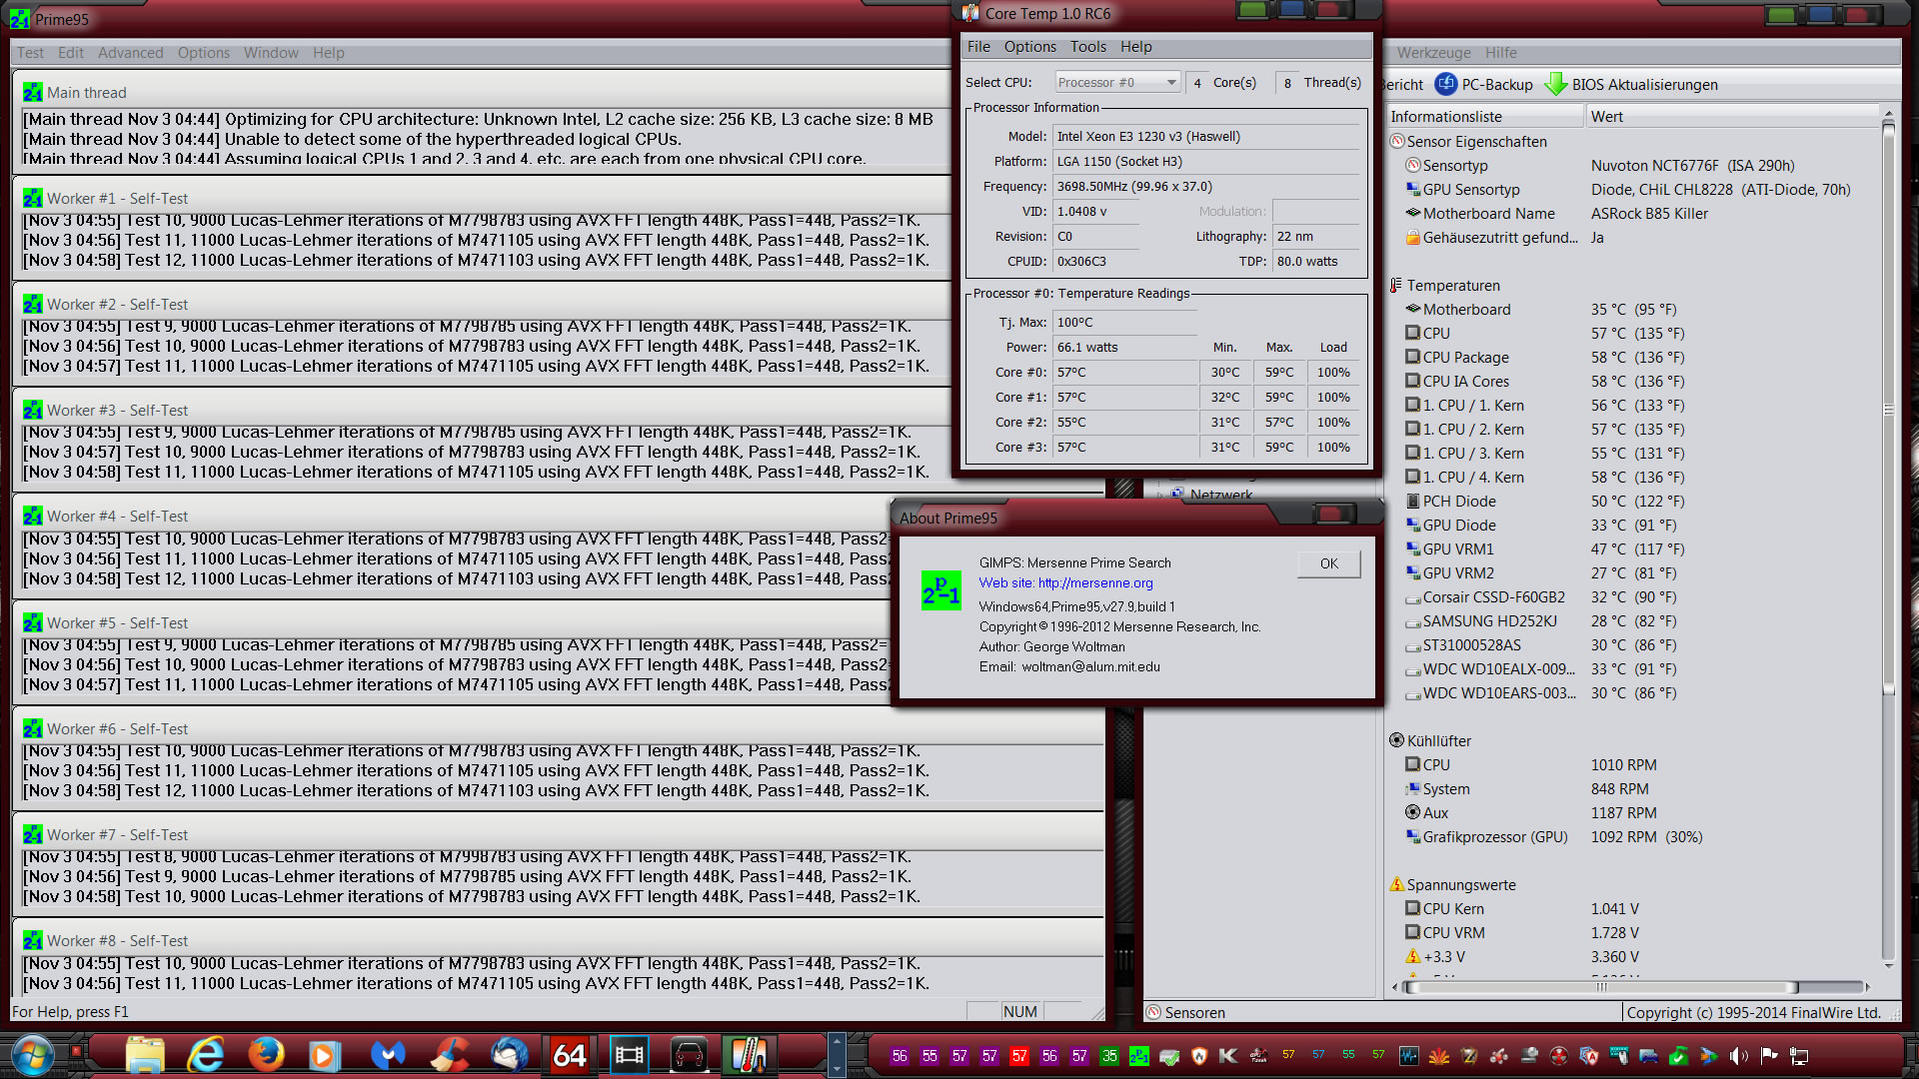Click the volume speaker tray icon
Image resolution: width=1919 pixels, height=1079 pixels.
pyautogui.click(x=1739, y=1056)
